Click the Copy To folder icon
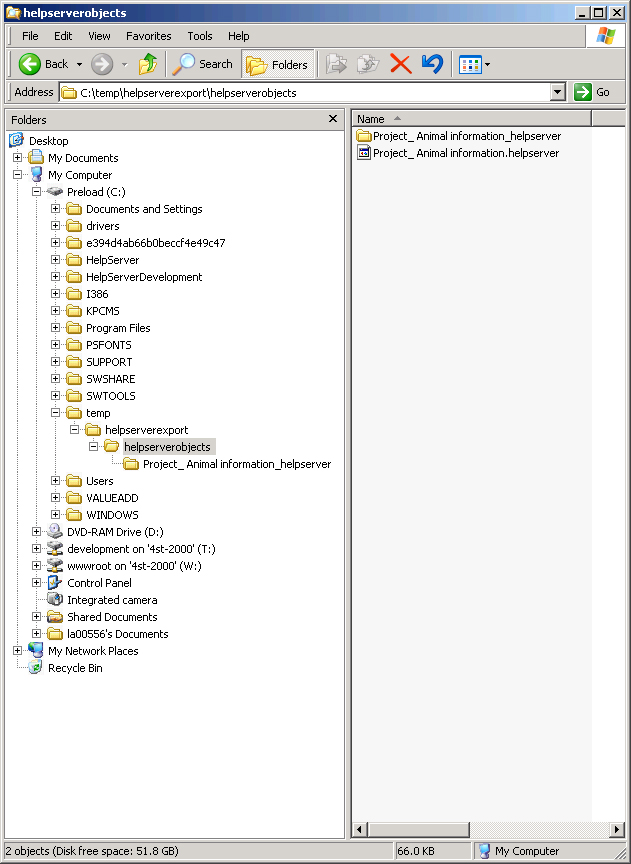This screenshot has width=631, height=864. 368,64
